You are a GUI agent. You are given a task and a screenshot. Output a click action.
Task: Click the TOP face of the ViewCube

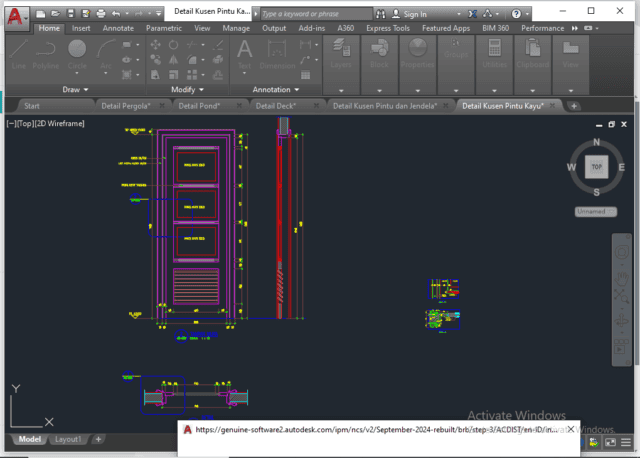(597, 166)
